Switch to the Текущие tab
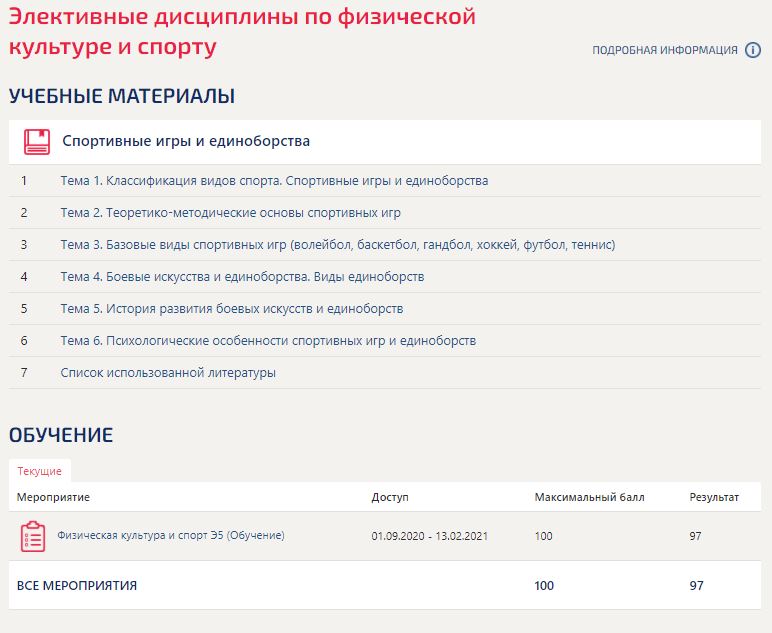The height and width of the screenshot is (633, 772). (40, 471)
